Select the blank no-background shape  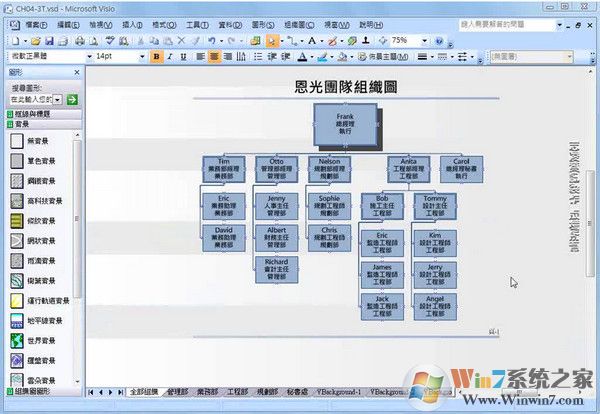coord(29,141)
